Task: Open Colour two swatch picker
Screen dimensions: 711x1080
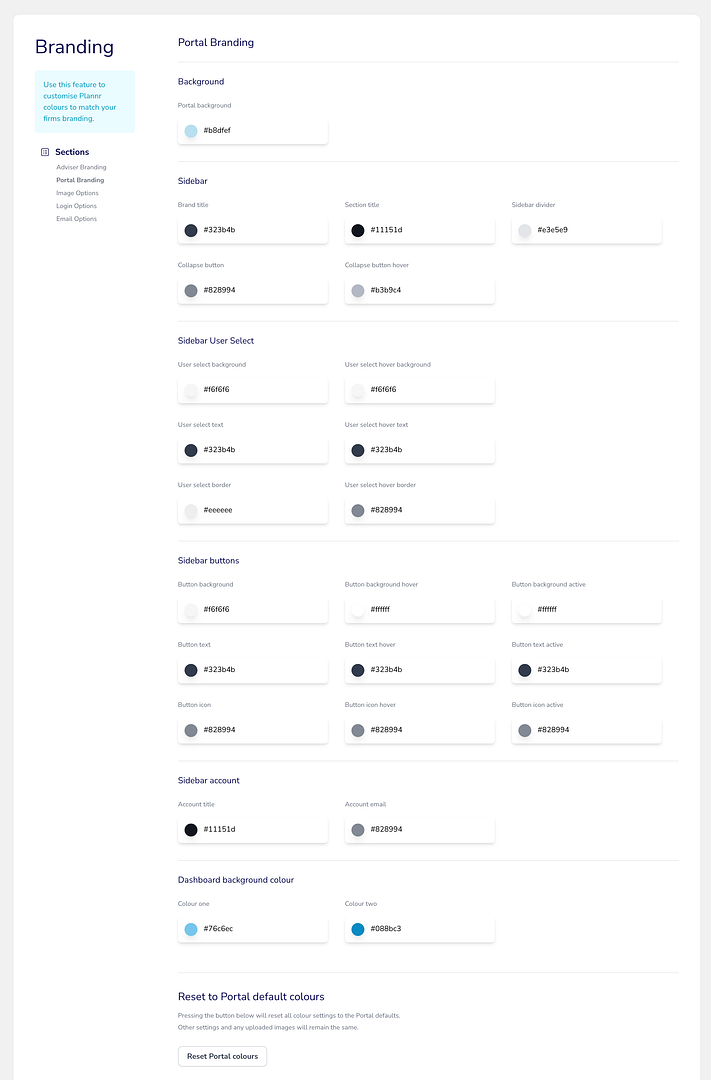Action: (x=358, y=929)
